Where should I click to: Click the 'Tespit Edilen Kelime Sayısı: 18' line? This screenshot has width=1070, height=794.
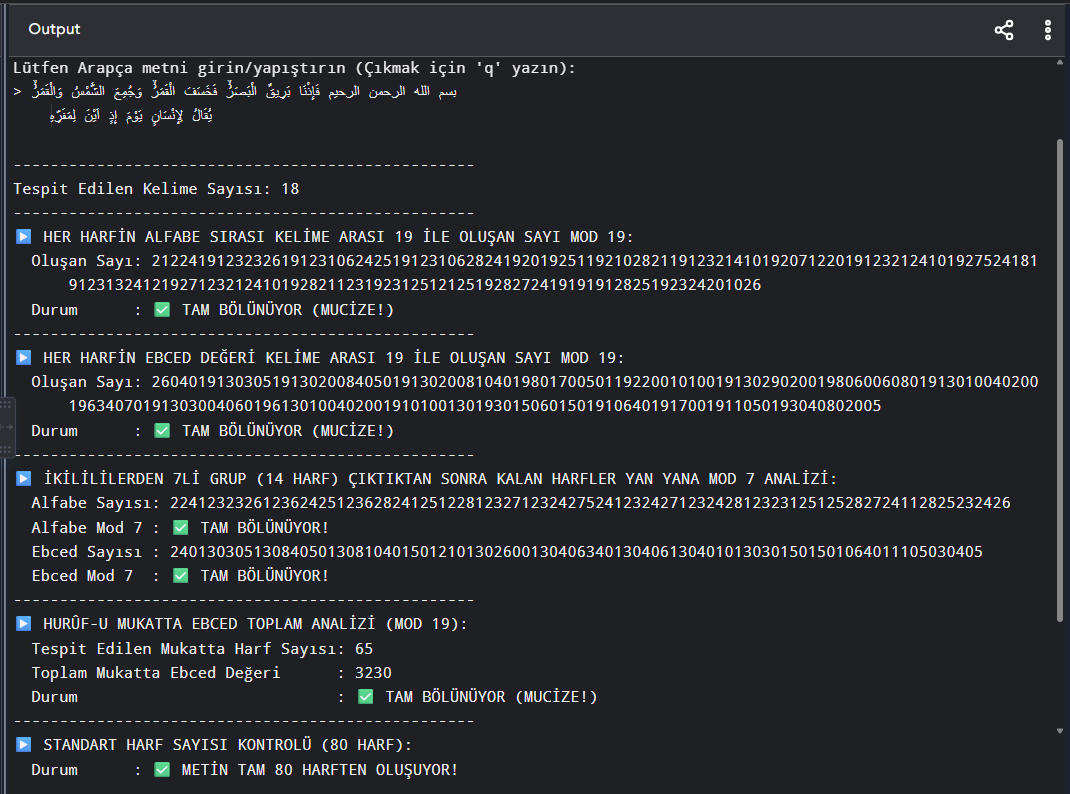coord(156,189)
